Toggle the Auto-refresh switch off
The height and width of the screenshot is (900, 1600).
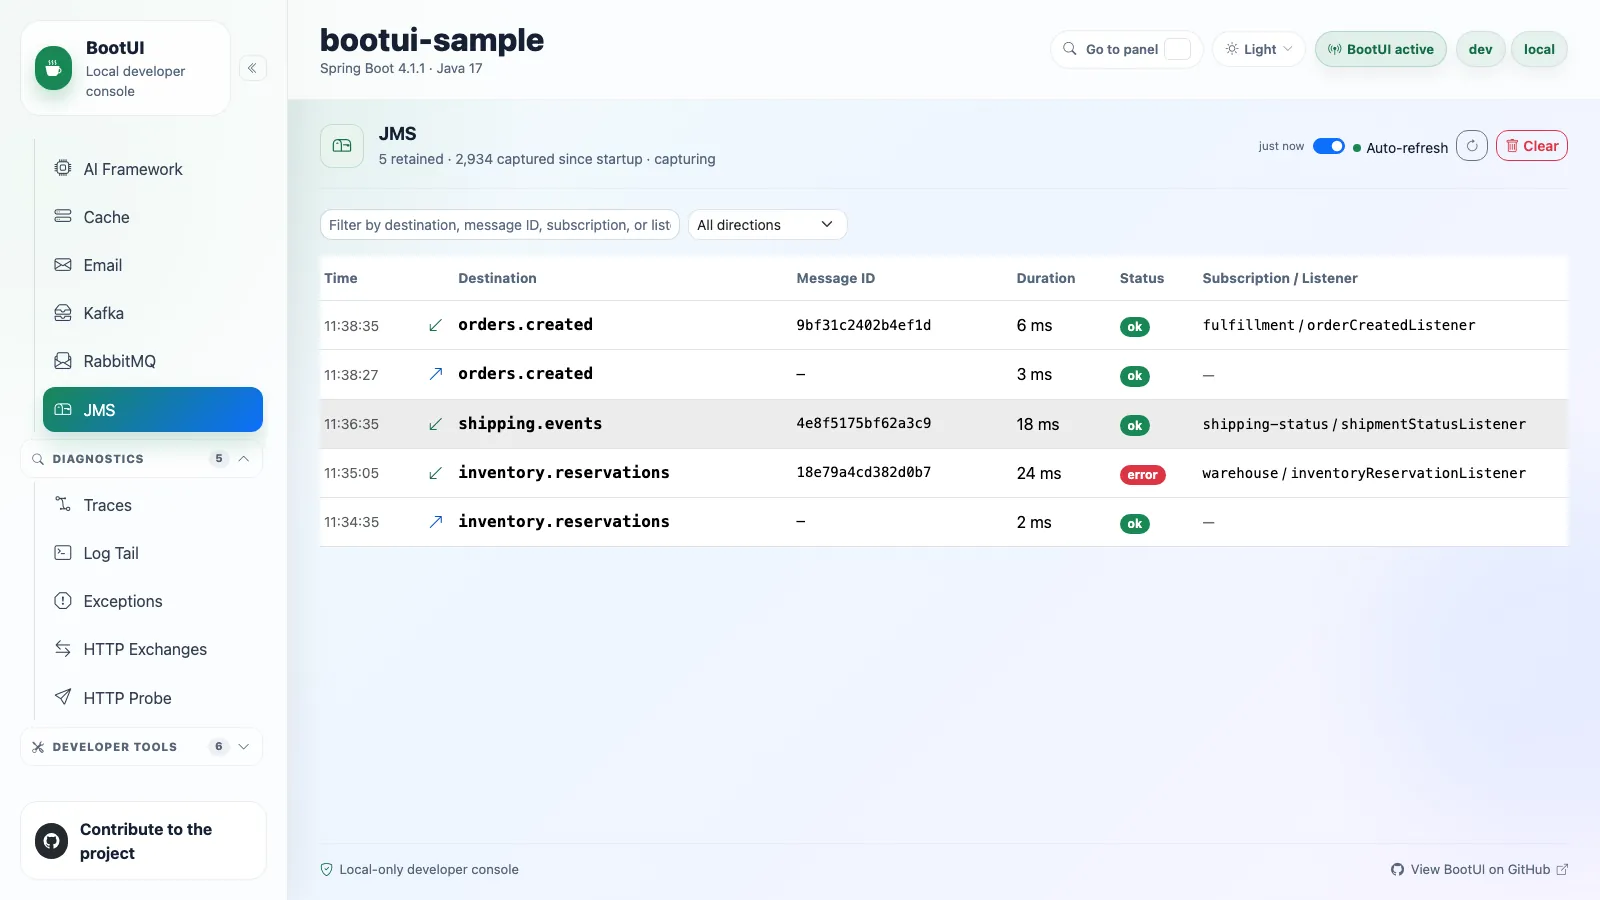point(1329,146)
